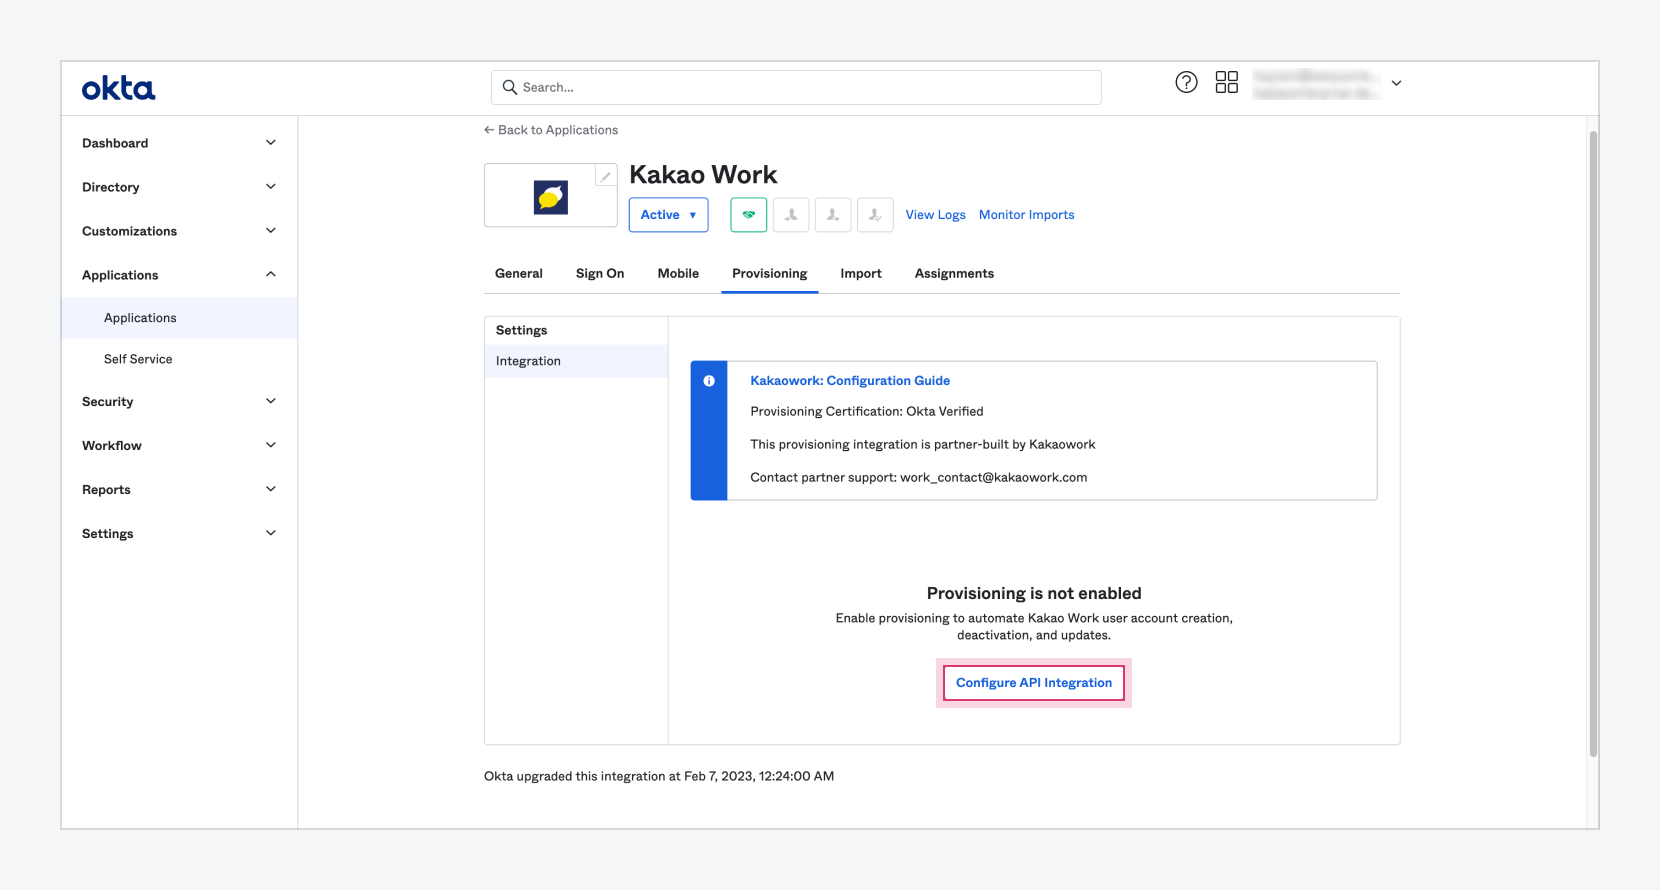Image resolution: width=1660 pixels, height=890 pixels.
Task: Switch to the Sign On tab
Action: [600, 273]
